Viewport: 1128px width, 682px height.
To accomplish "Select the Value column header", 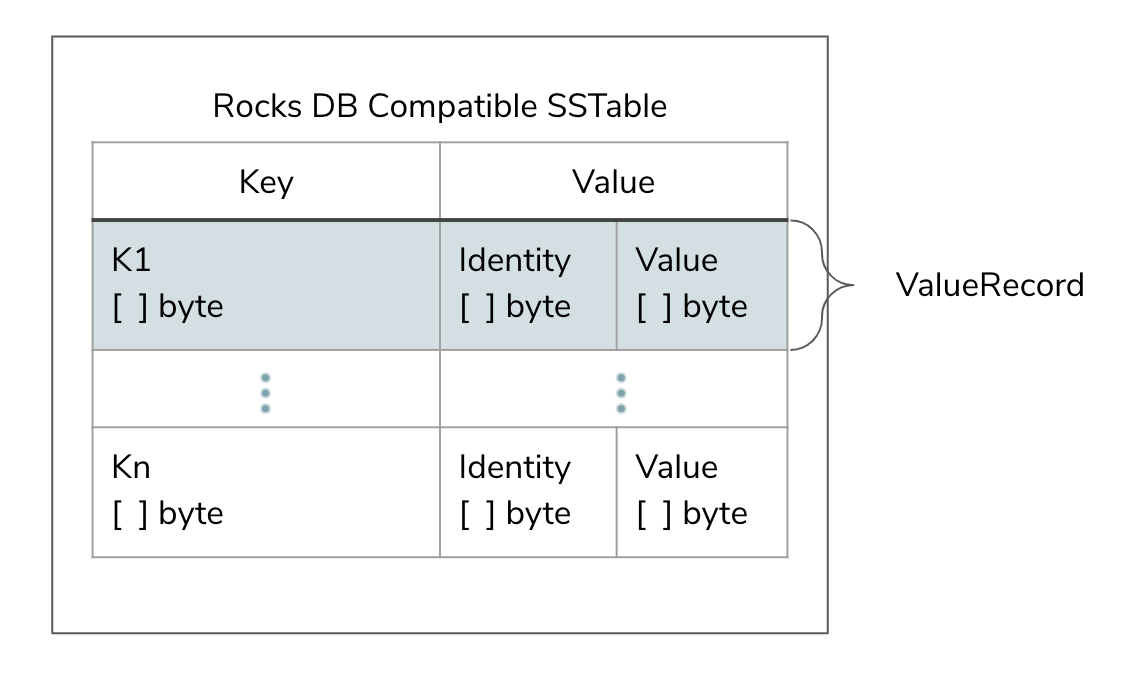I will pyautogui.click(x=613, y=182).
